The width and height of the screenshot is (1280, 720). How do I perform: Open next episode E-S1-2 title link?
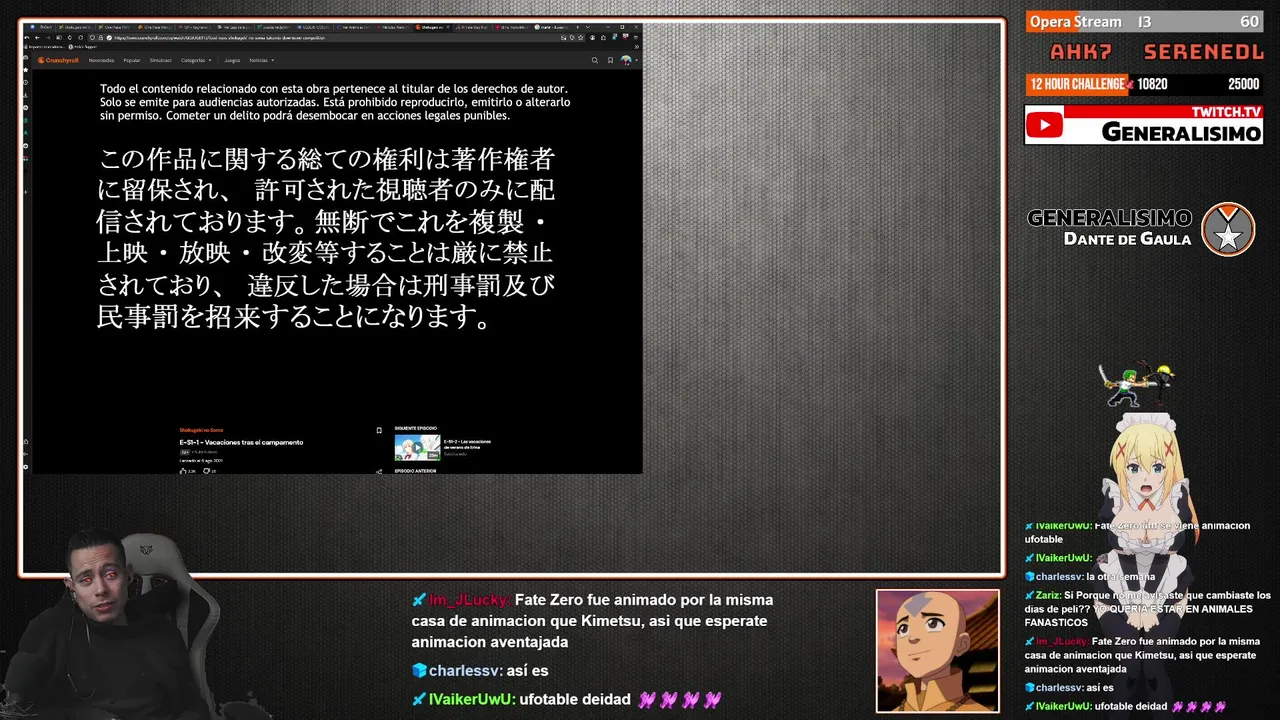point(467,444)
